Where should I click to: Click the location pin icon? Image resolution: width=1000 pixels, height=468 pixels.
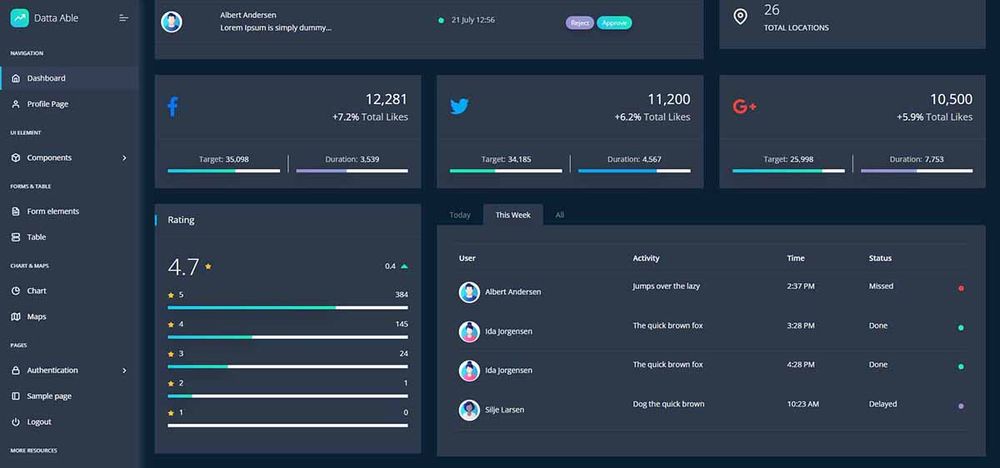(740, 17)
